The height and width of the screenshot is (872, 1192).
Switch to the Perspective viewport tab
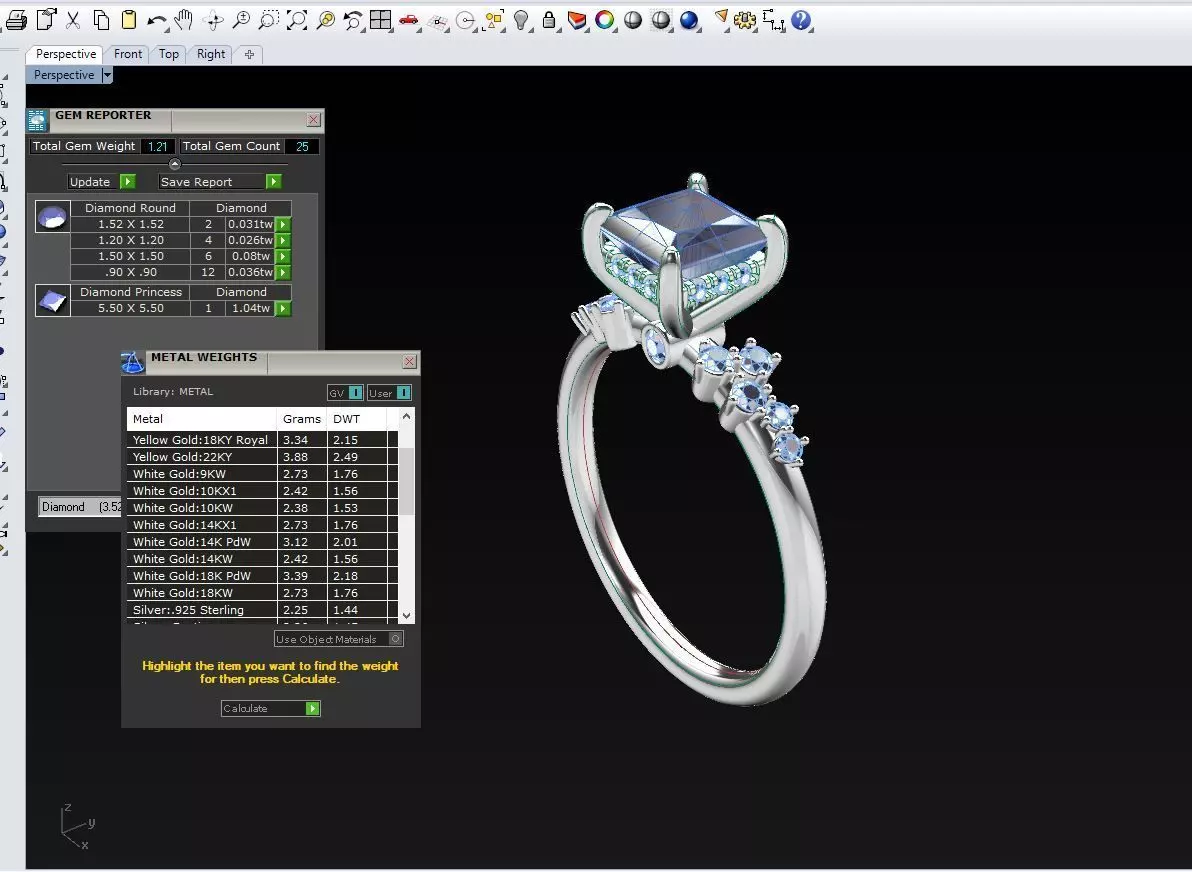pyautogui.click(x=66, y=54)
